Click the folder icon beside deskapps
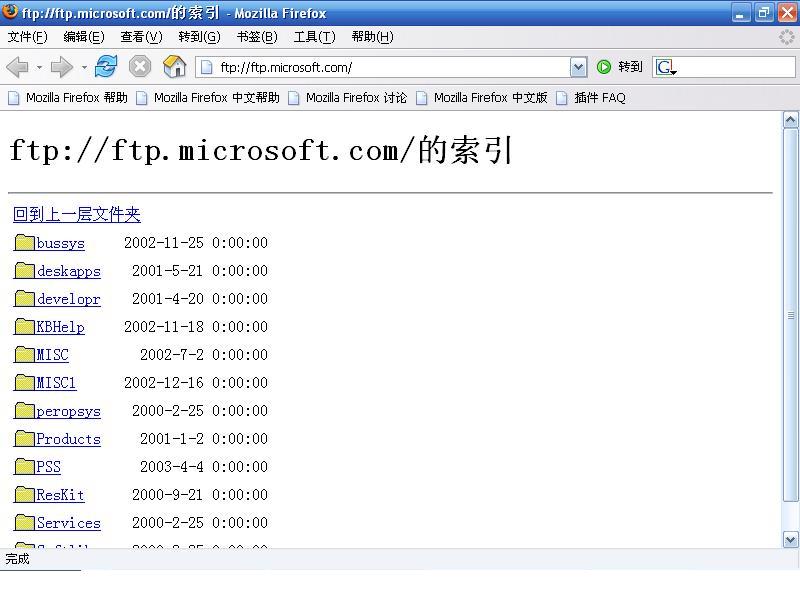The height and width of the screenshot is (600, 800). click(24, 270)
